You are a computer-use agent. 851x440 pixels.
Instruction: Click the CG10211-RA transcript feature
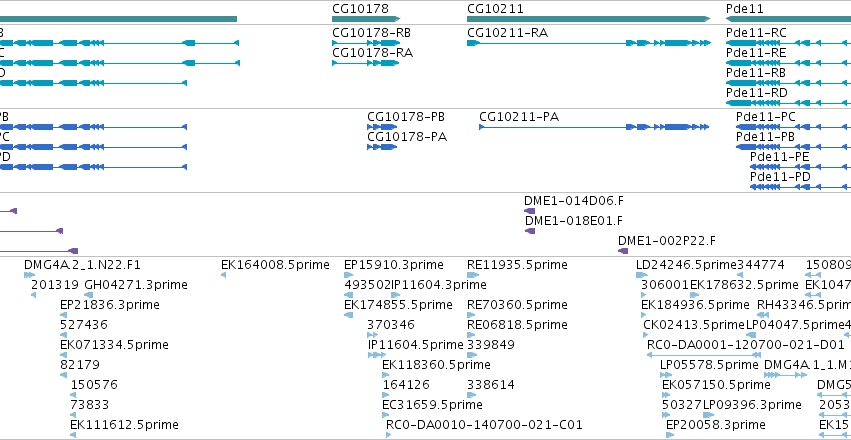click(x=588, y=43)
